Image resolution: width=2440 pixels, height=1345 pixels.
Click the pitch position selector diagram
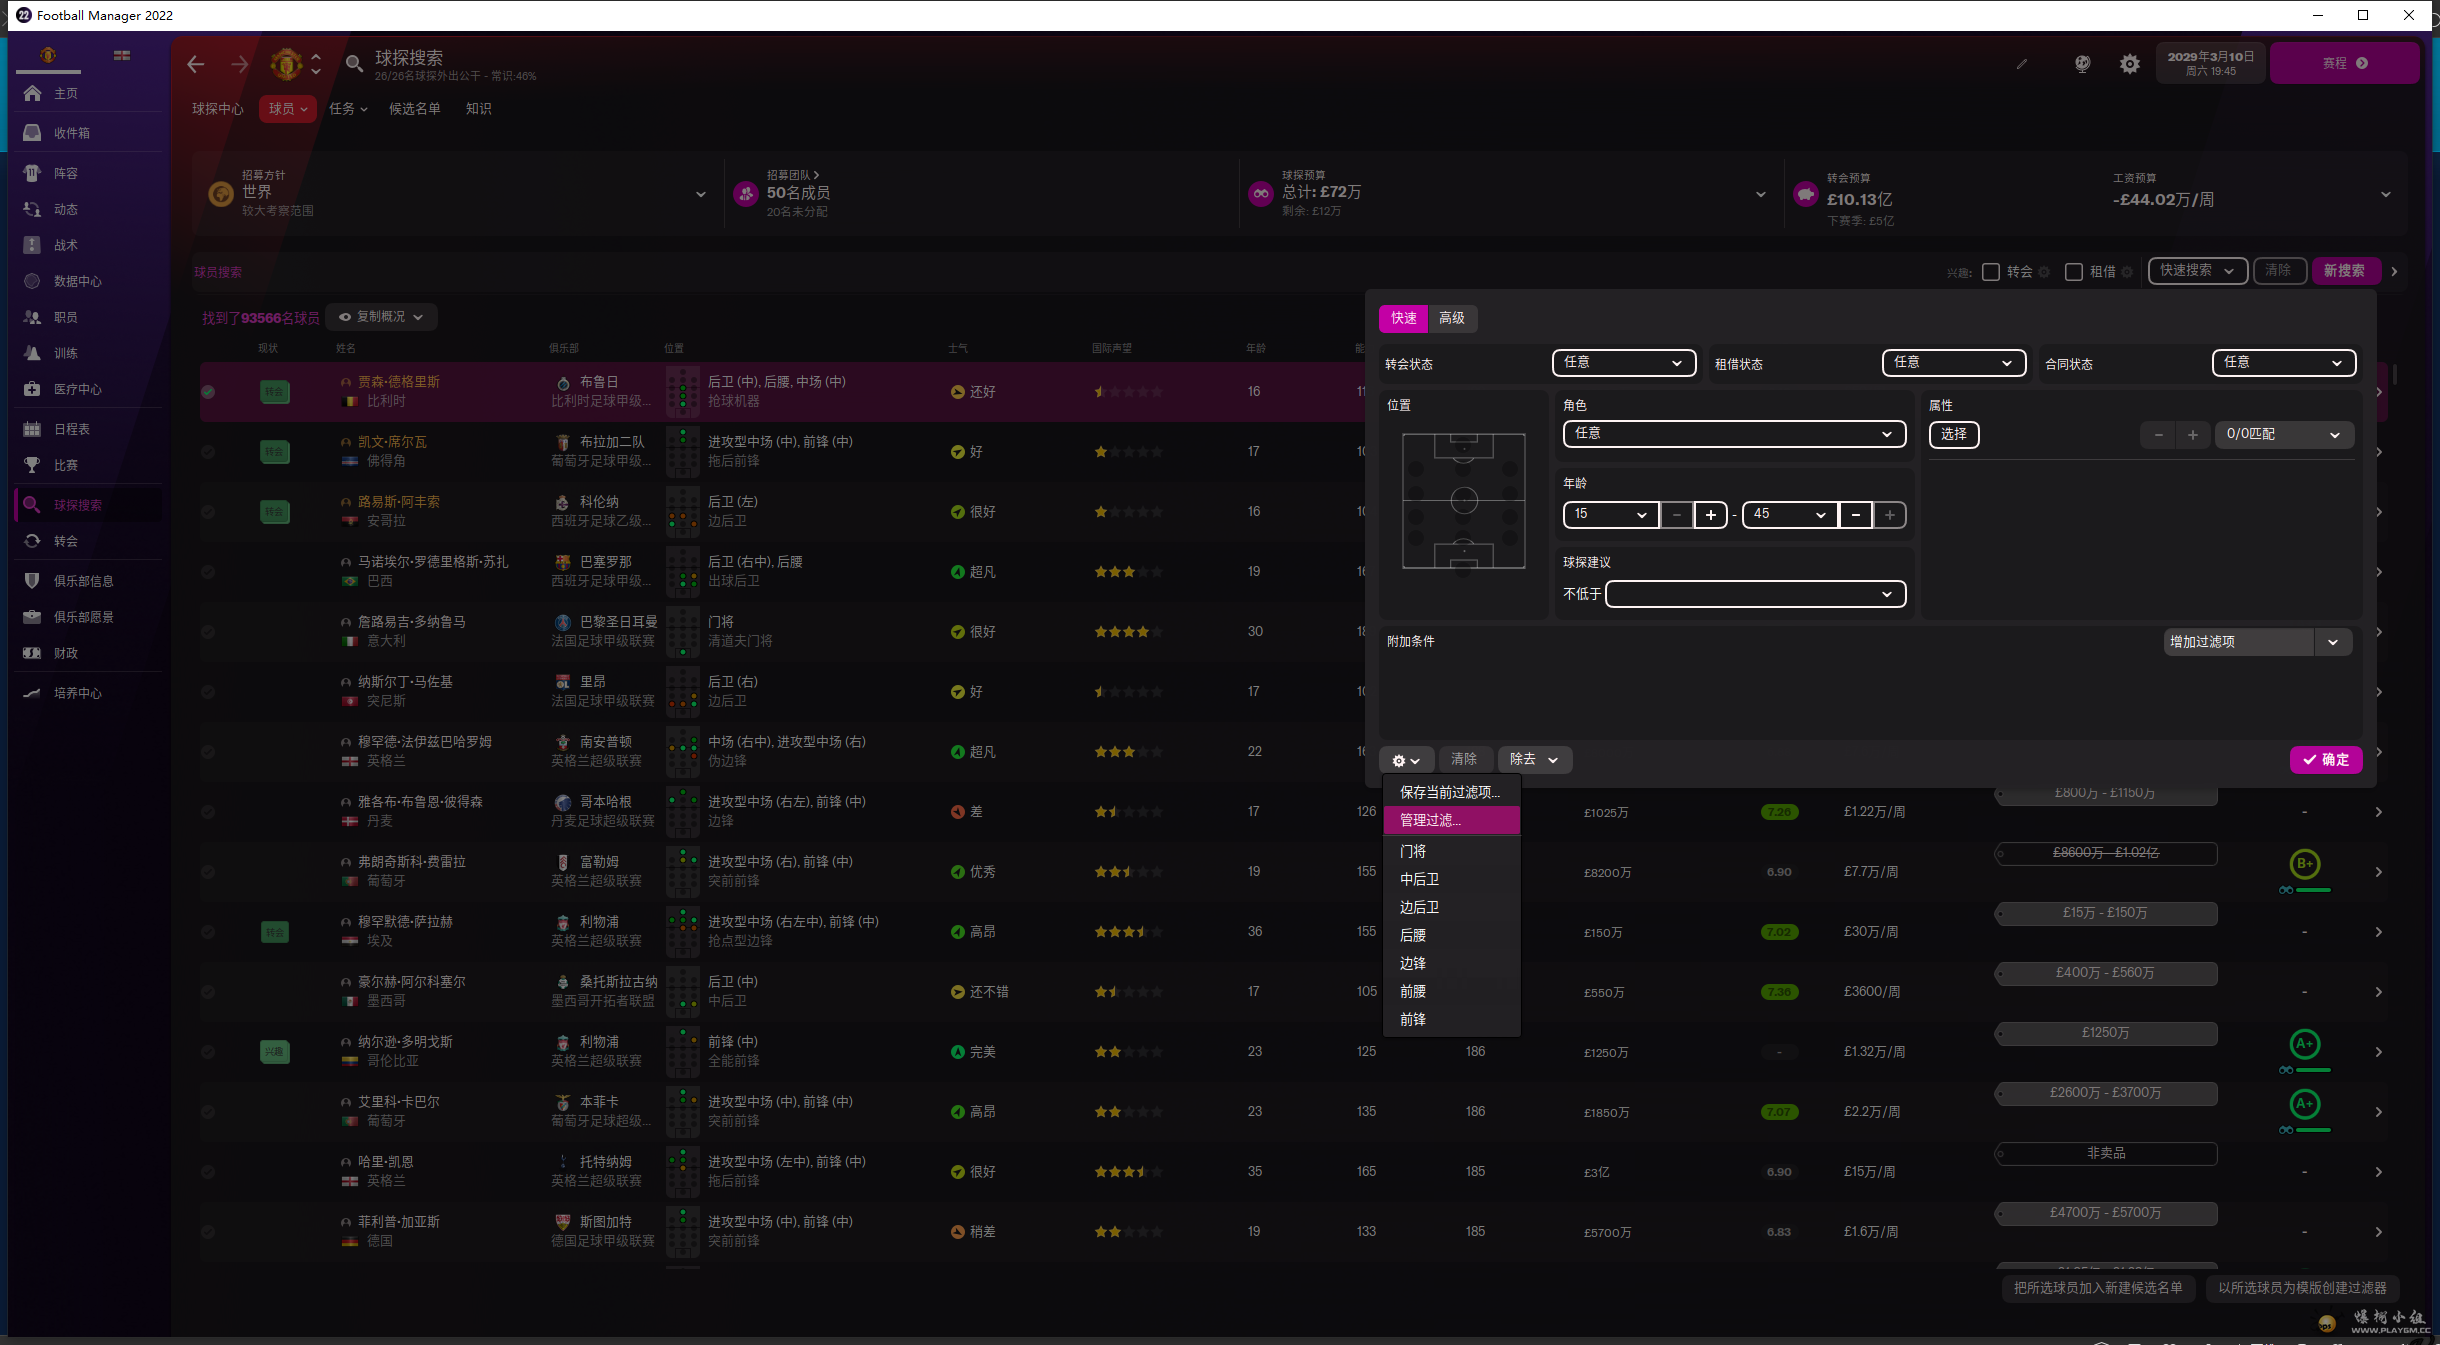click(x=1464, y=501)
